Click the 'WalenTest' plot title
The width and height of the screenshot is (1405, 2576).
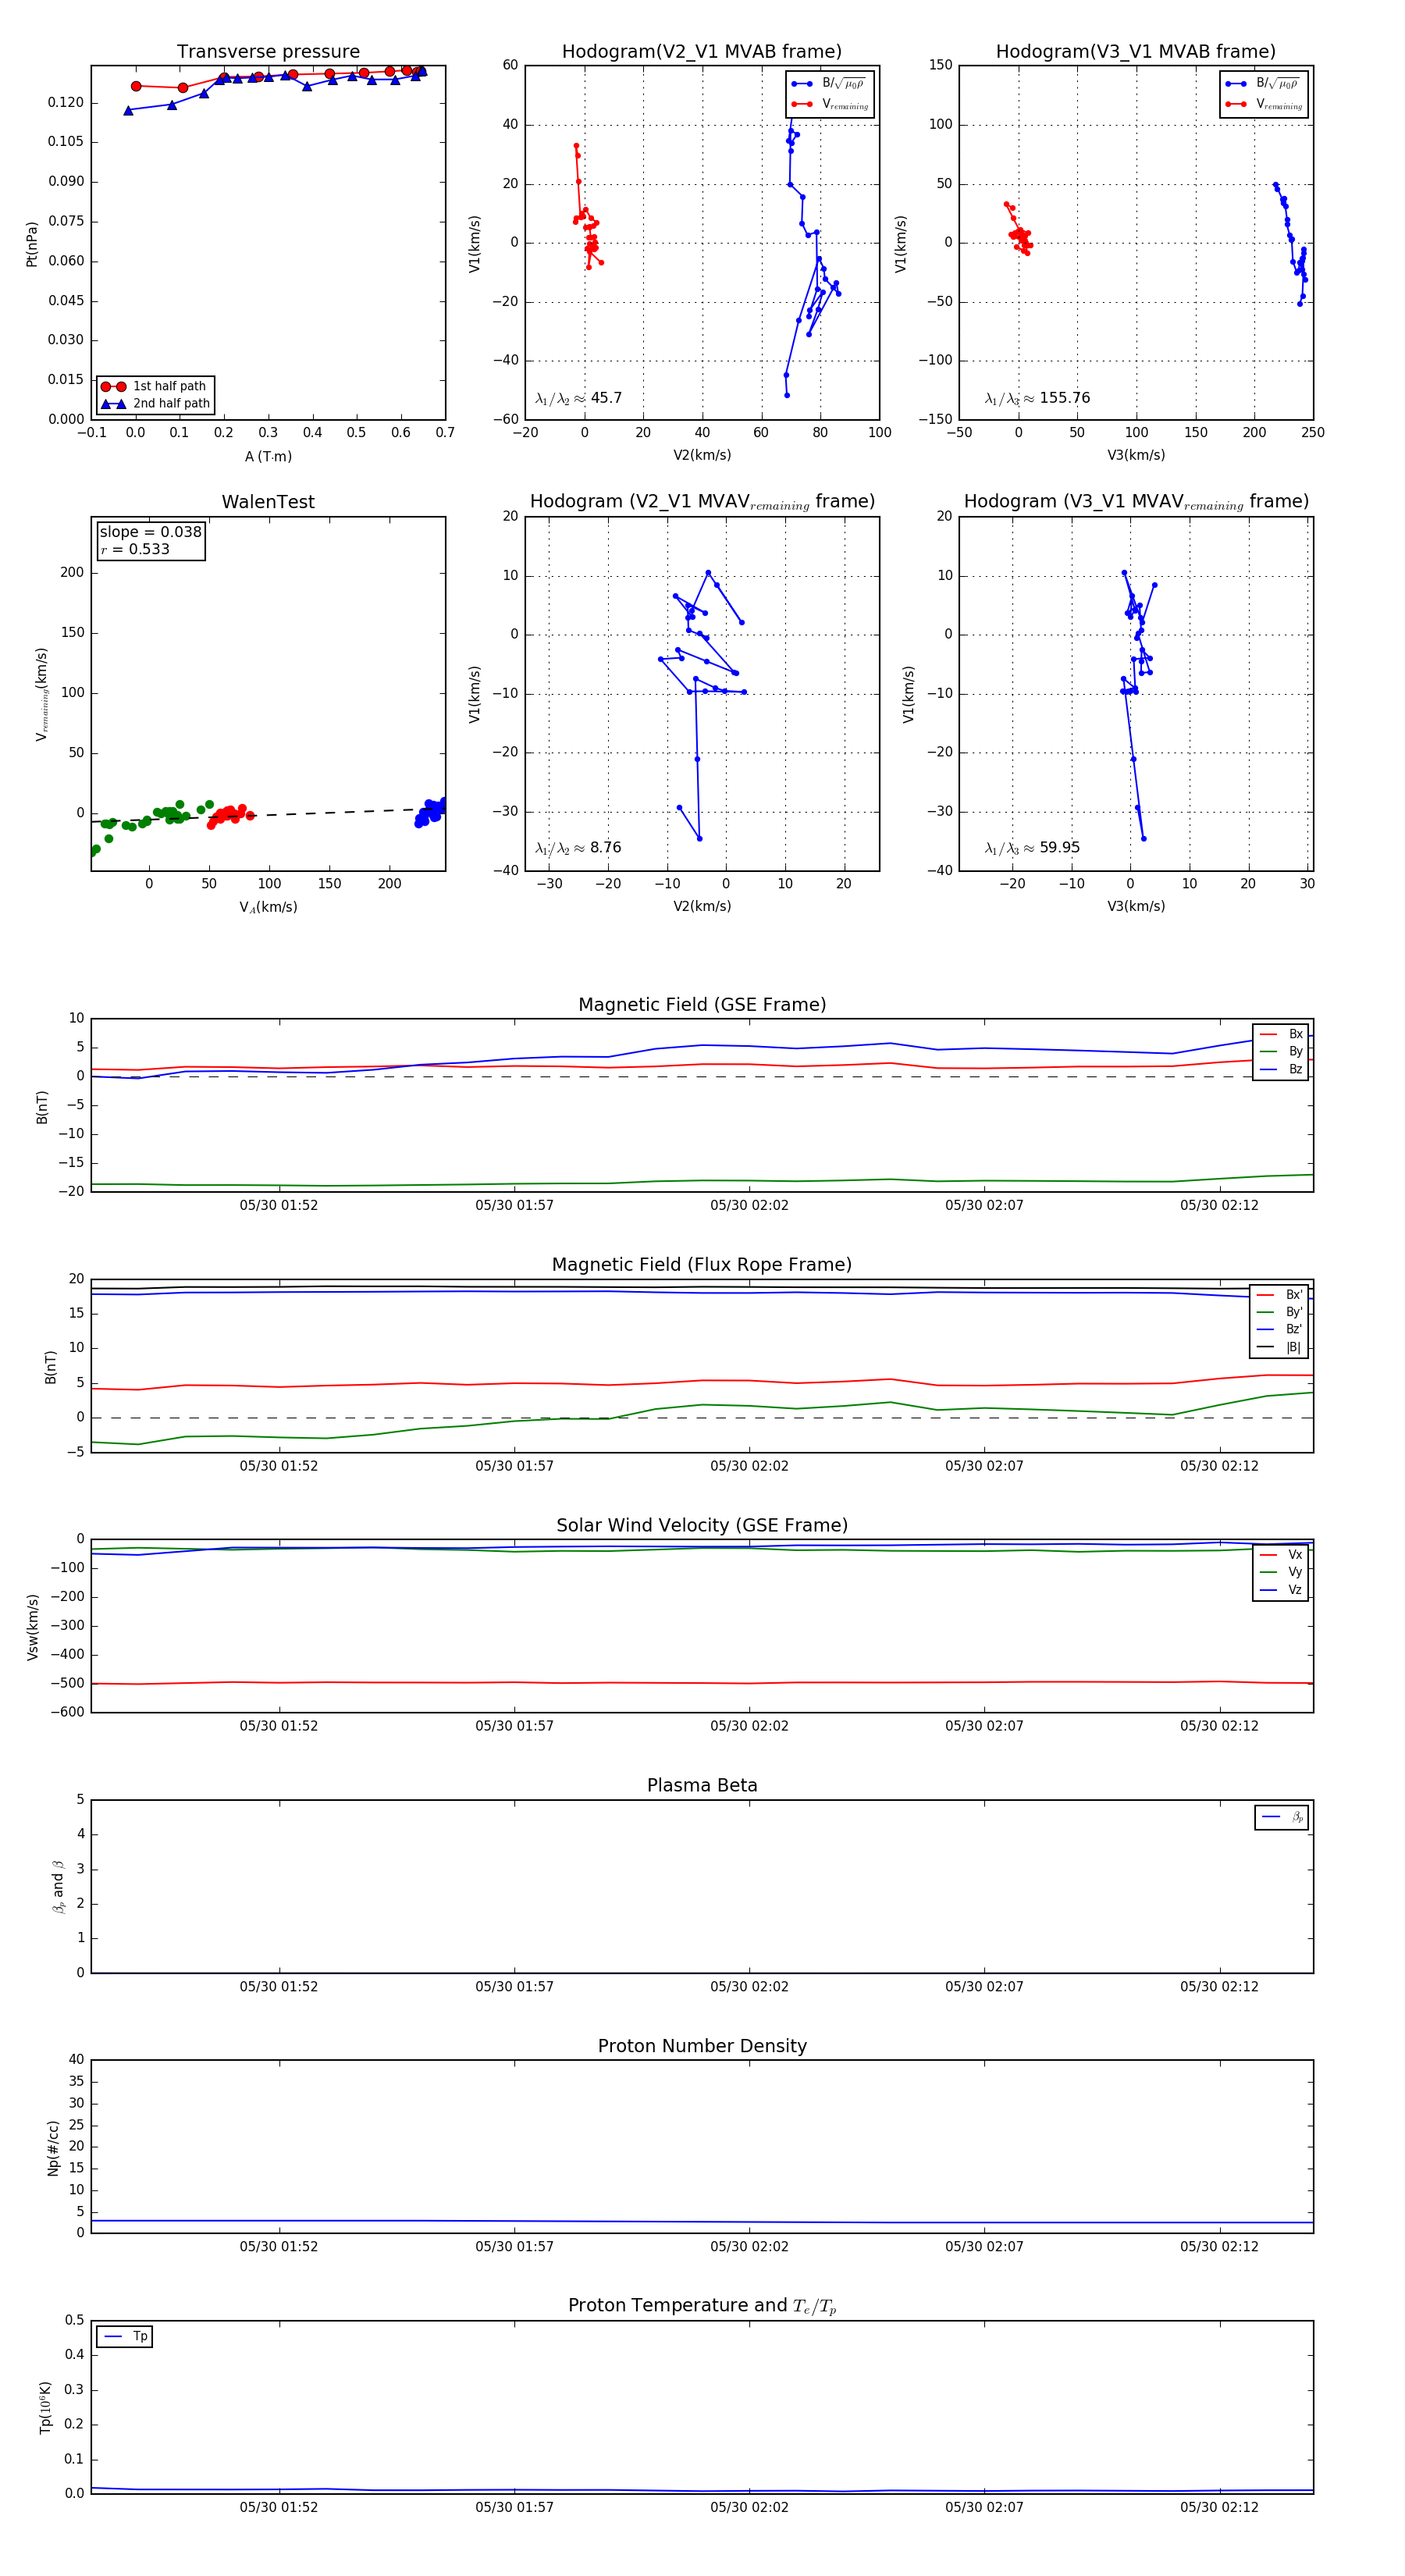pyautogui.click(x=268, y=502)
